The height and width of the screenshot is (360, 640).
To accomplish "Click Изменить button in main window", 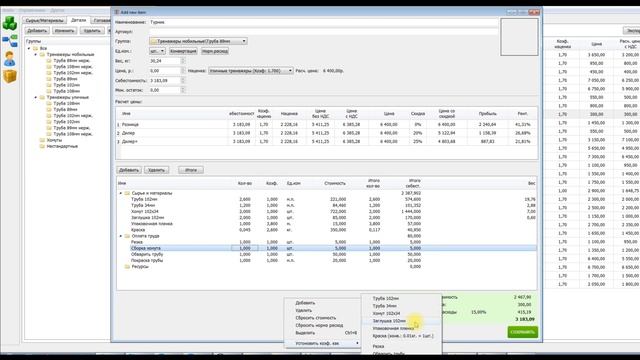I will (64, 31).
